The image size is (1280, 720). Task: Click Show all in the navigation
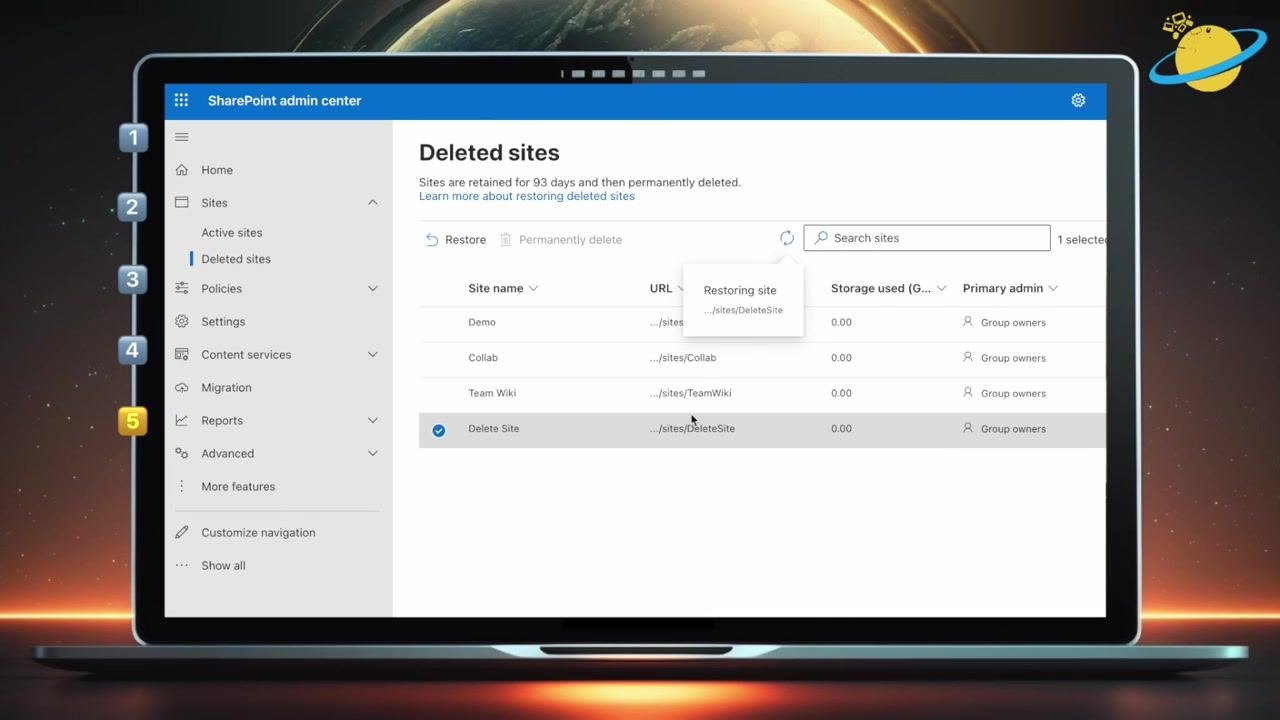point(223,566)
